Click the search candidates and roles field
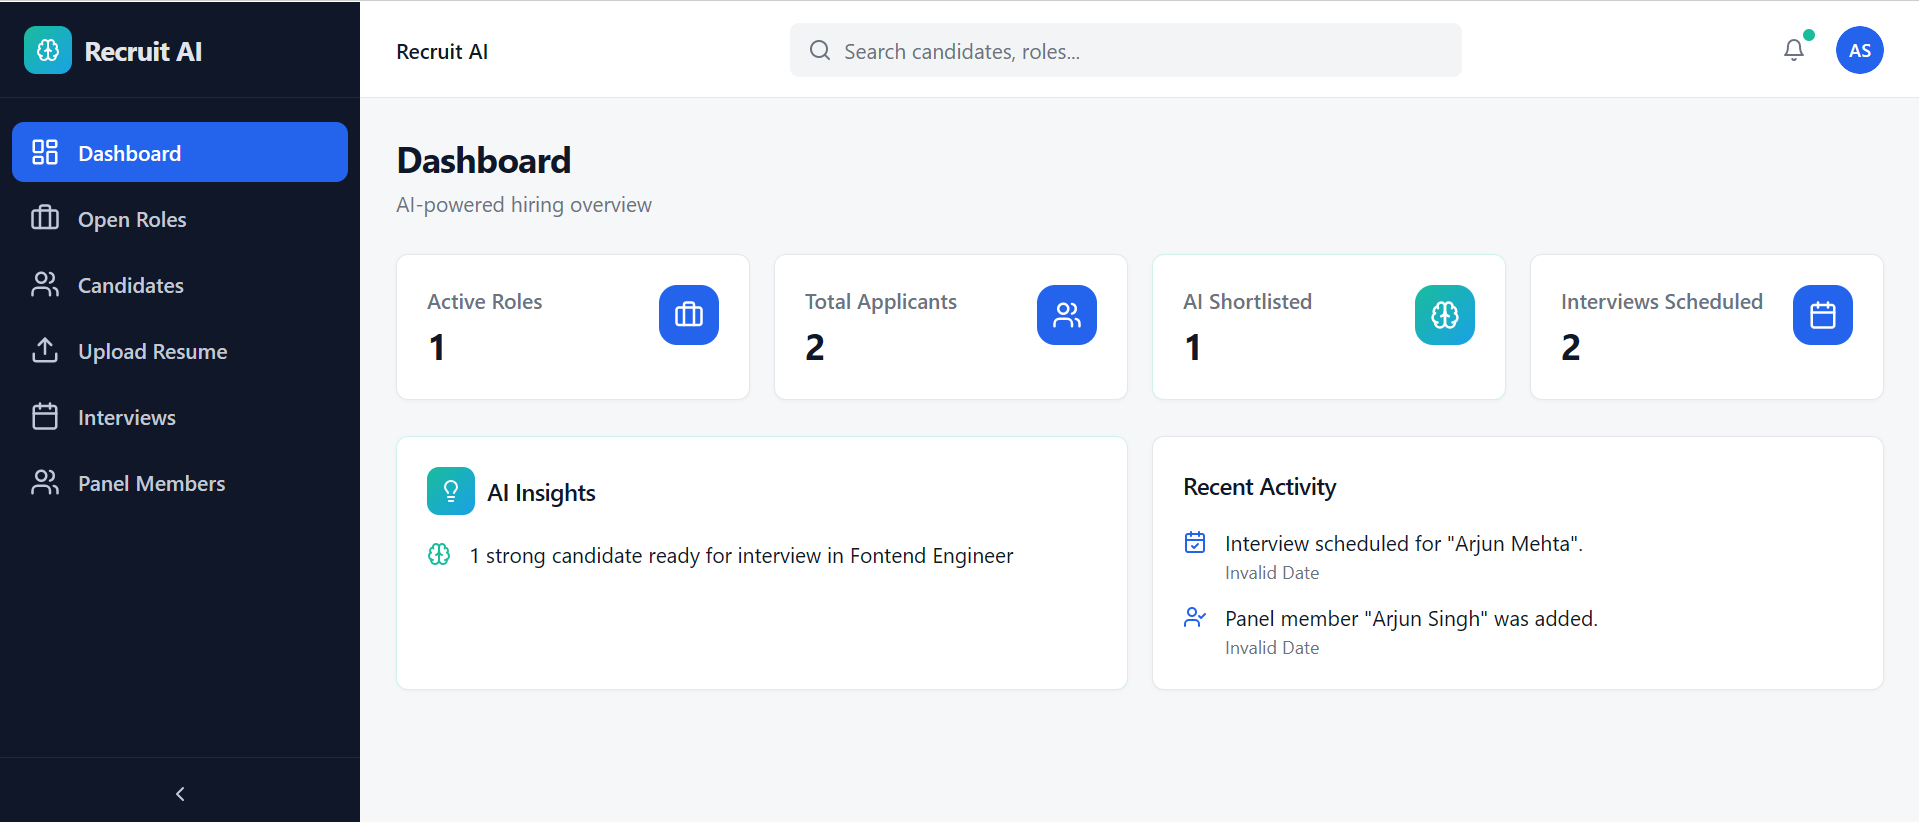 (x=1125, y=51)
